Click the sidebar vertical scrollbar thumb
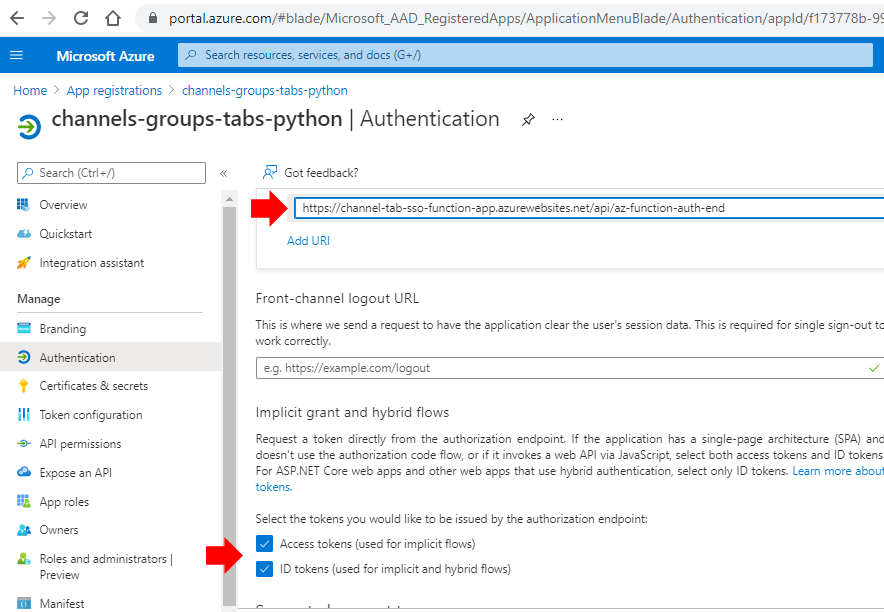Viewport: 884px width, 612px height. (x=229, y=406)
